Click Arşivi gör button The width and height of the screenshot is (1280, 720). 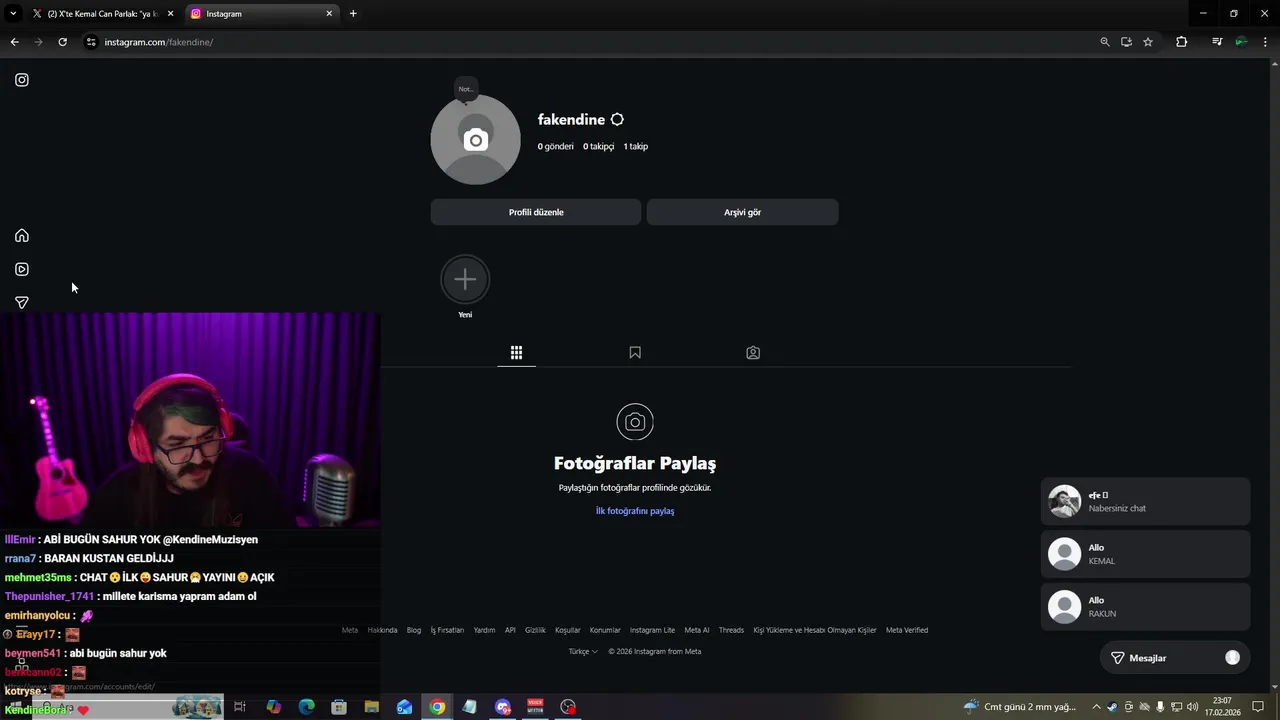point(742,212)
